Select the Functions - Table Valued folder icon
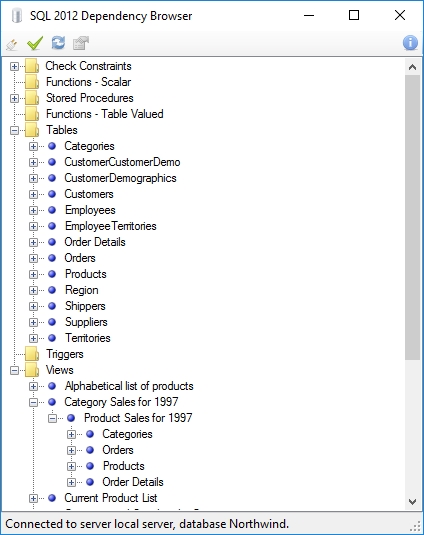The height and width of the screenshot is (535, 424). coord(32,114)
